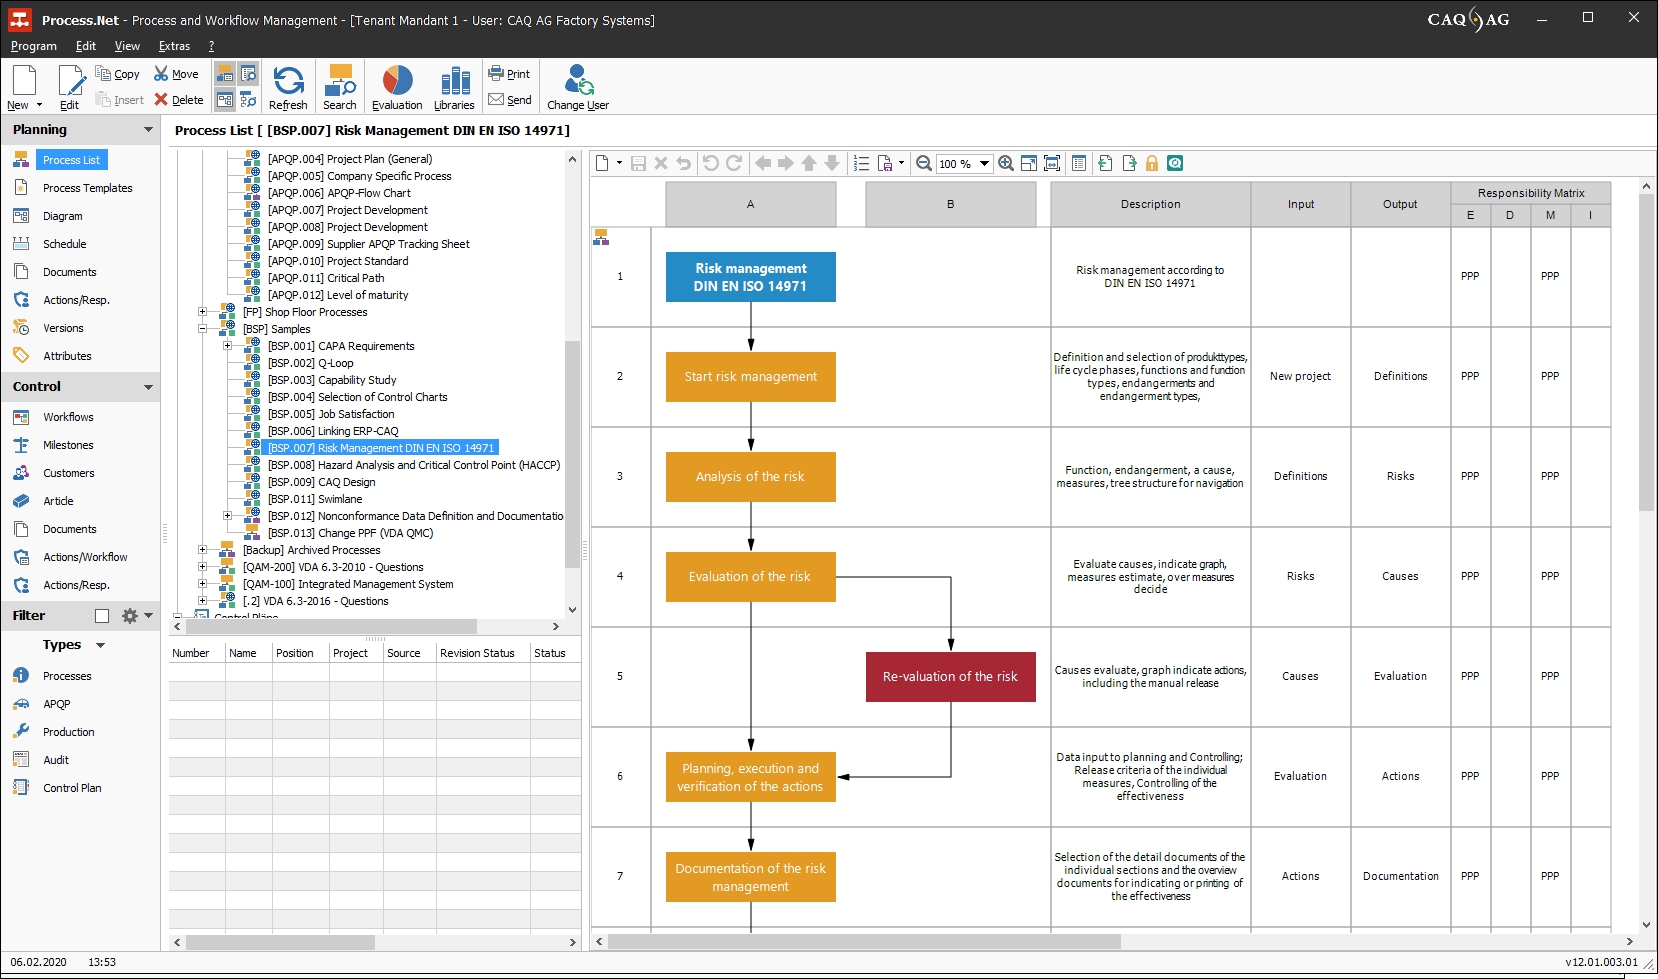Open the Filter settings gear dropdown

click(137, 616)
